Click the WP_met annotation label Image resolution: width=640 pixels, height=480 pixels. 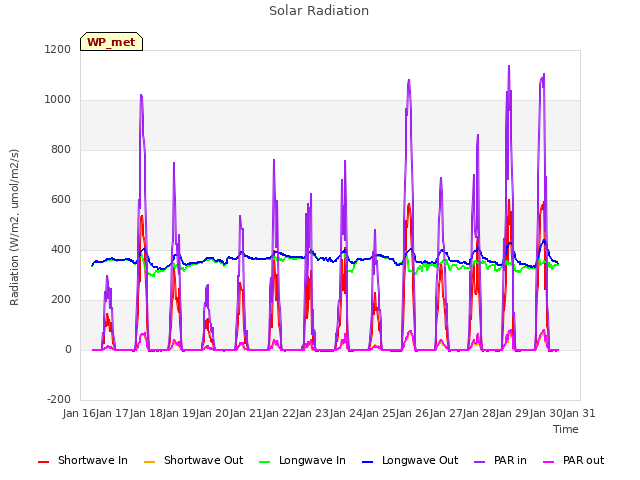coord(111,42)
